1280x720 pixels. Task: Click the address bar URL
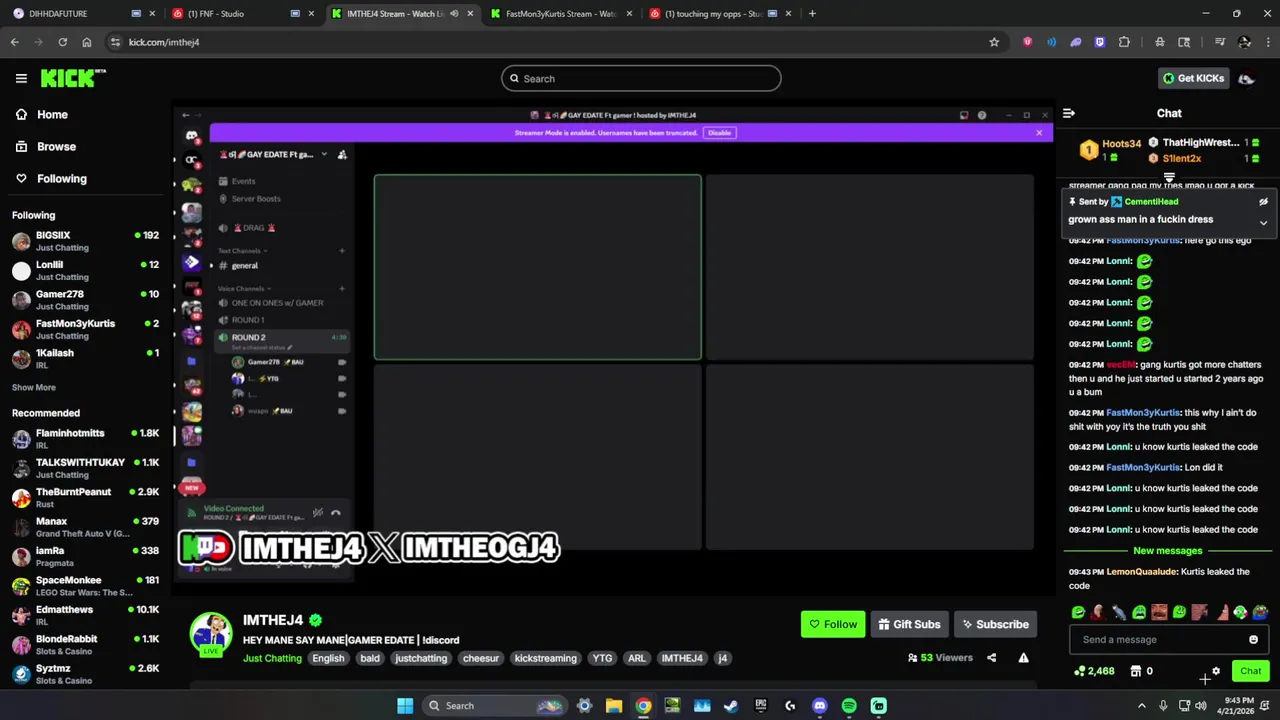pyautogui.click(x=164, y=42)
